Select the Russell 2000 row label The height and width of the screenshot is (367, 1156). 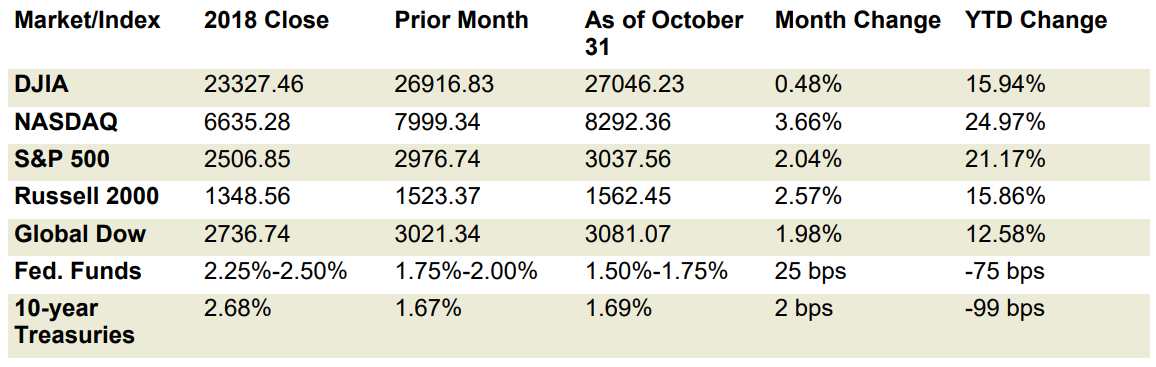click(87, 197)
